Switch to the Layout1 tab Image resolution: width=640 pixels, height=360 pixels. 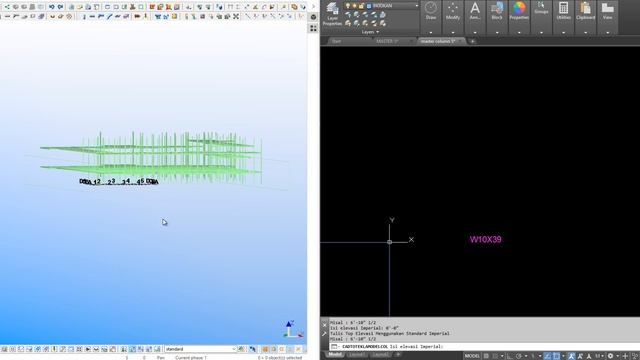(x=356, y=355)
